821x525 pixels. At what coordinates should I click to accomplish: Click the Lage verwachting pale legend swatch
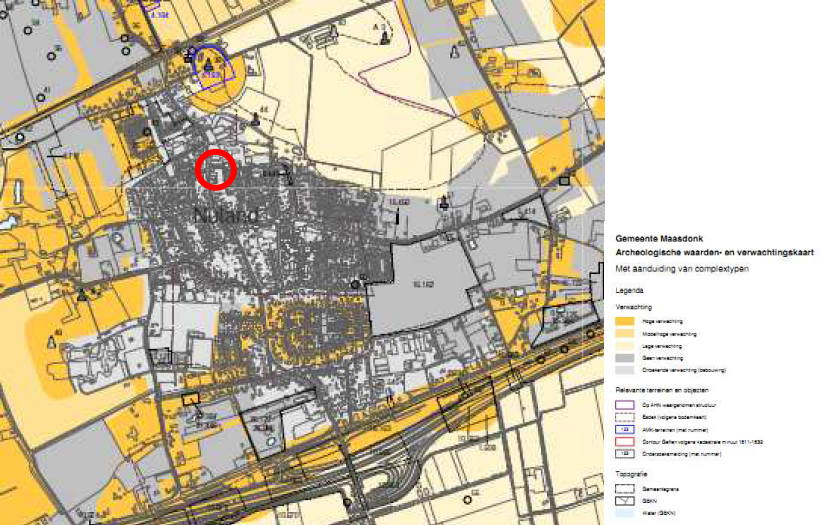point(625,346)
